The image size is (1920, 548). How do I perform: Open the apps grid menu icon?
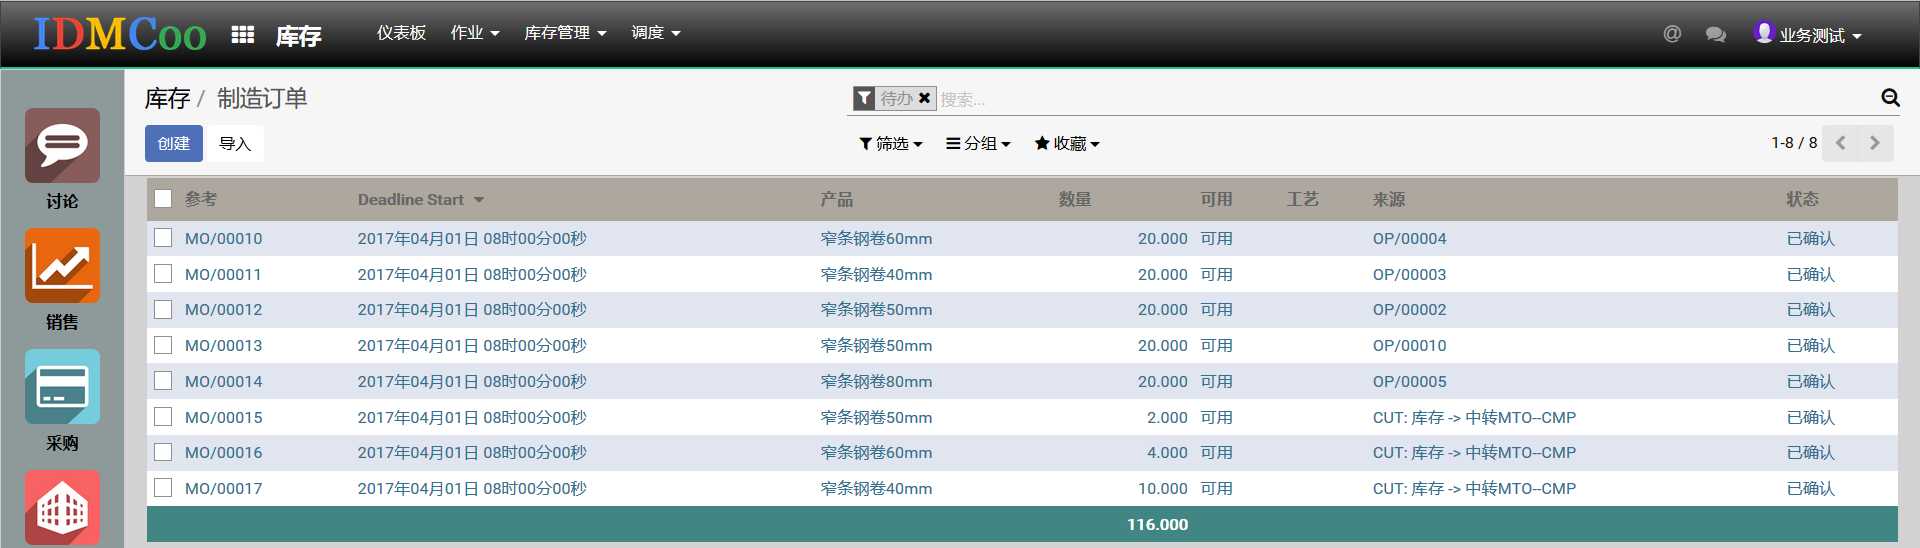[242, 34]
